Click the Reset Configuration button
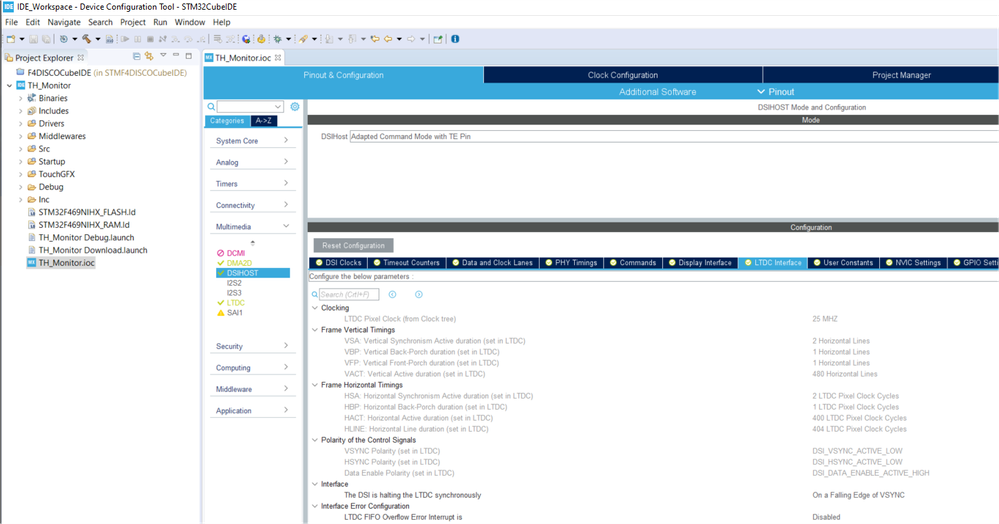Screen dimensions: 999x524 pyautogui.click(x=354, y=245)
